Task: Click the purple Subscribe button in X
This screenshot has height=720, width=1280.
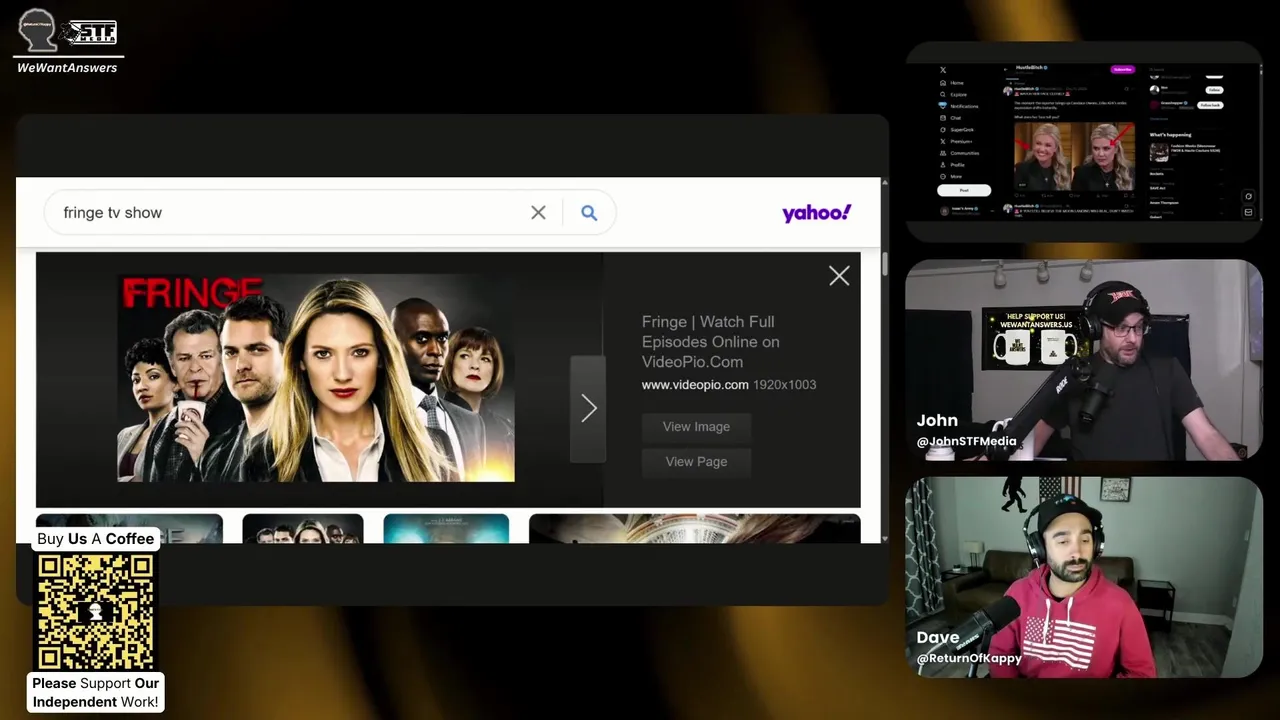Action: tap(1123, 69)
